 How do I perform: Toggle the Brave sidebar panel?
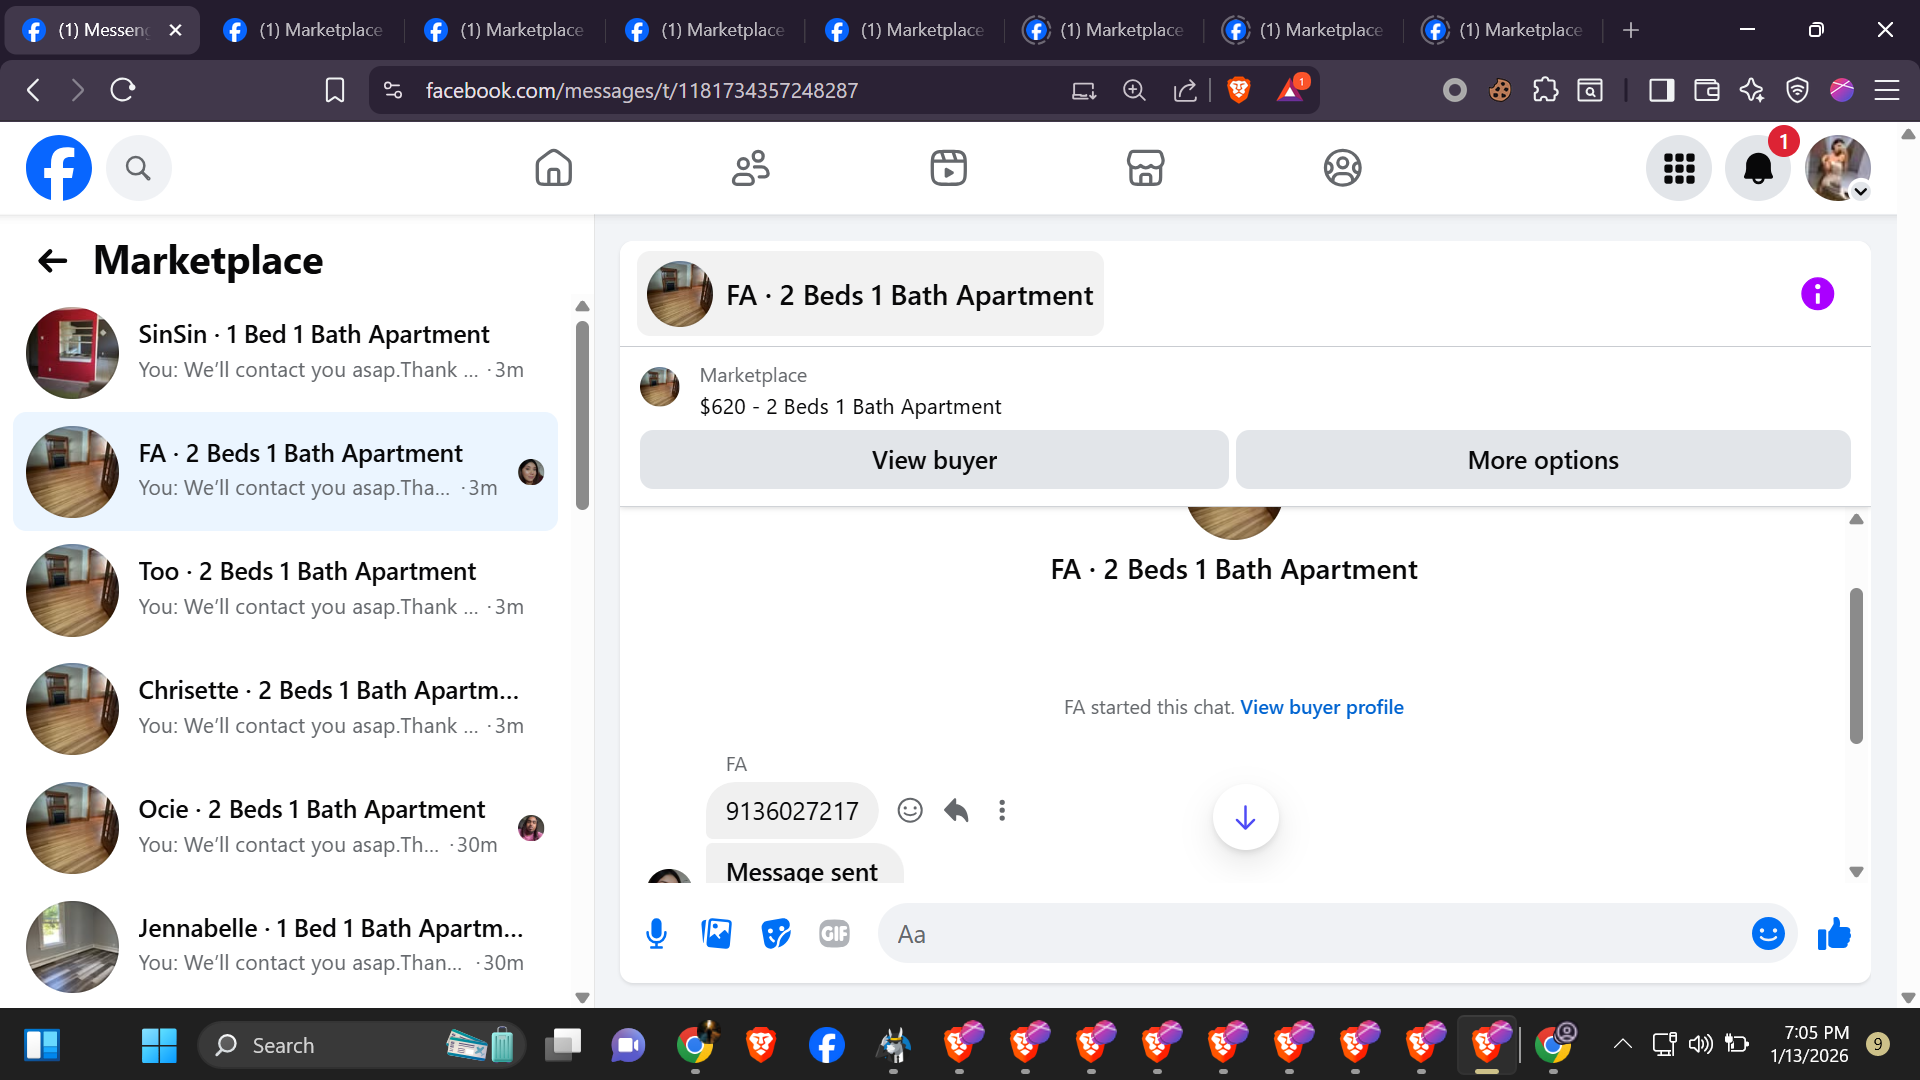pos(1661,91)
